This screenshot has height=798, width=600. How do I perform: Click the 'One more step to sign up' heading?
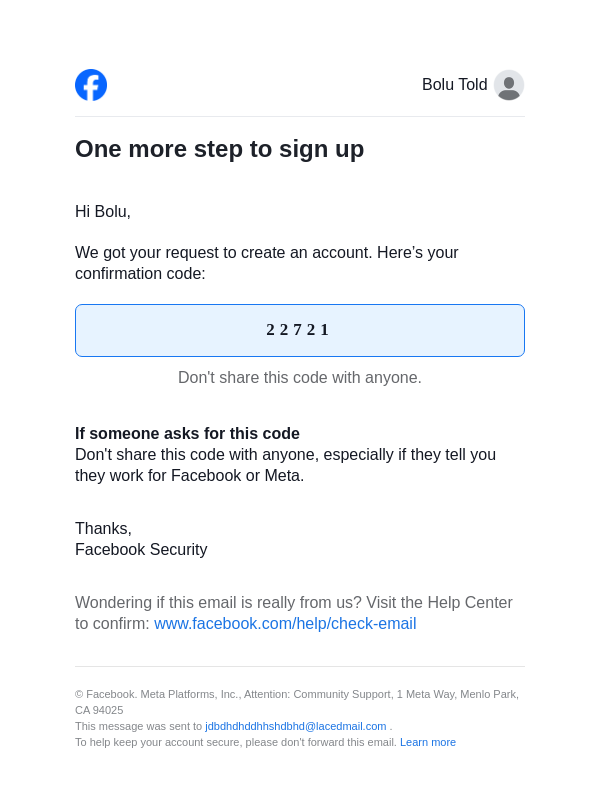pyautogui.click(x=219, y=149)
